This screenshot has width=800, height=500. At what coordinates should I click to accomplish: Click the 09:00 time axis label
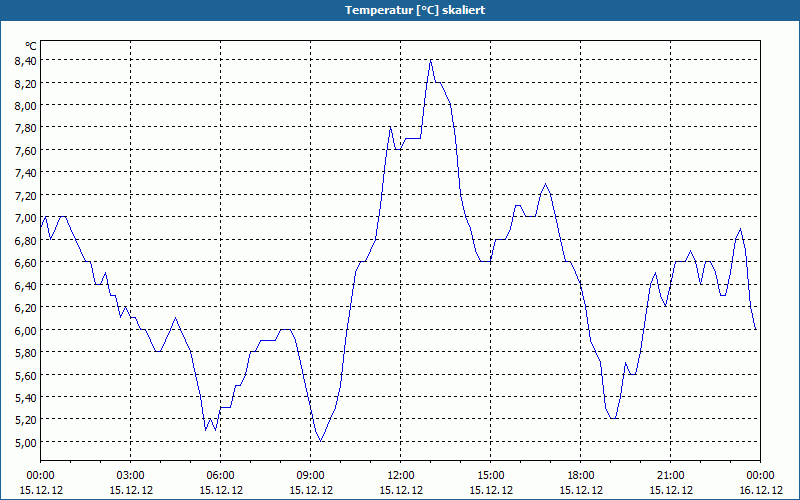coord(311,476)
